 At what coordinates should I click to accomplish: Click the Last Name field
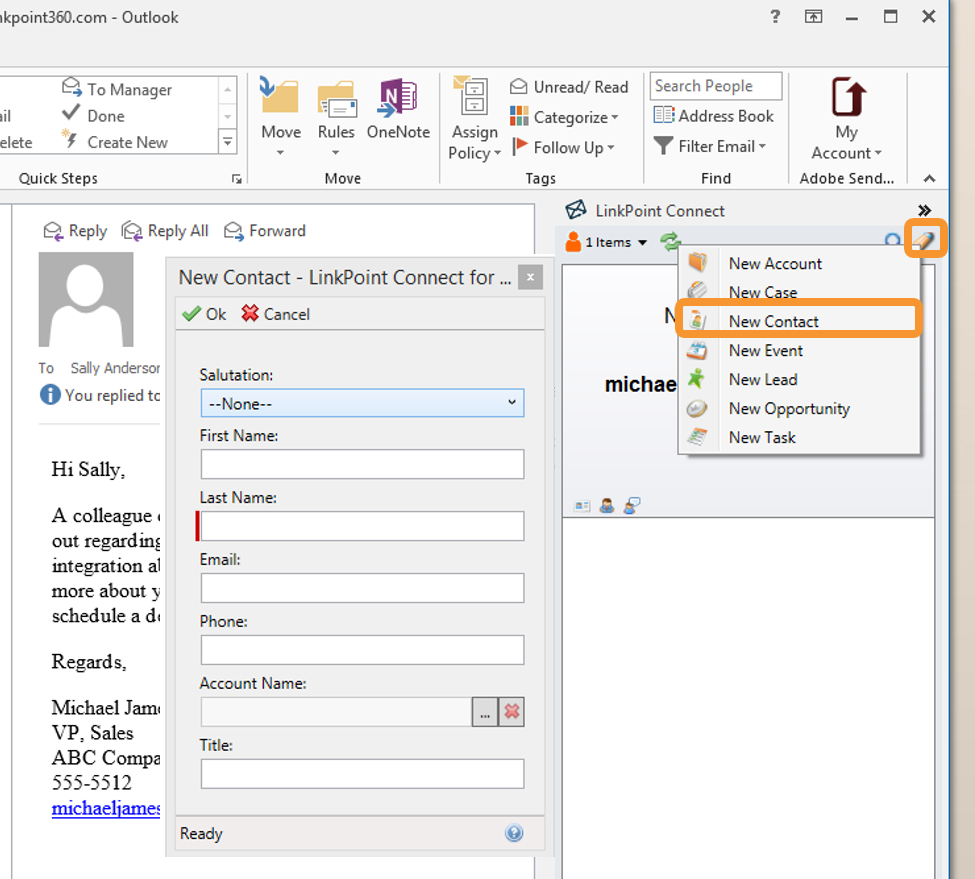(x=362, y=526)
